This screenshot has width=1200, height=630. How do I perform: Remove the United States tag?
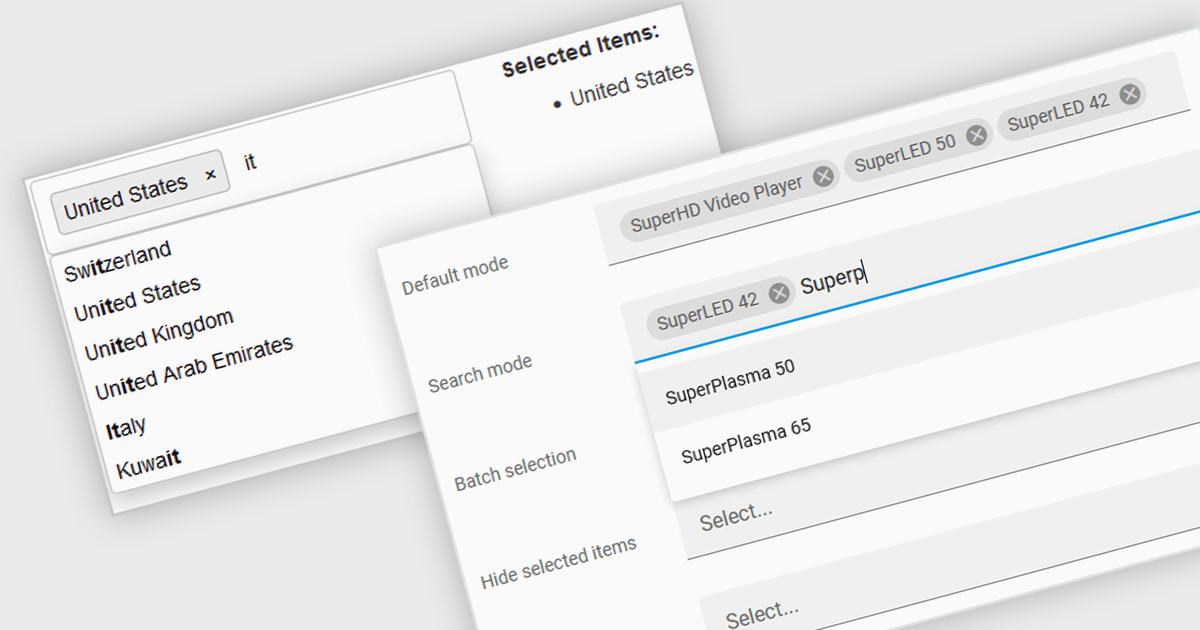pos(210,175)
